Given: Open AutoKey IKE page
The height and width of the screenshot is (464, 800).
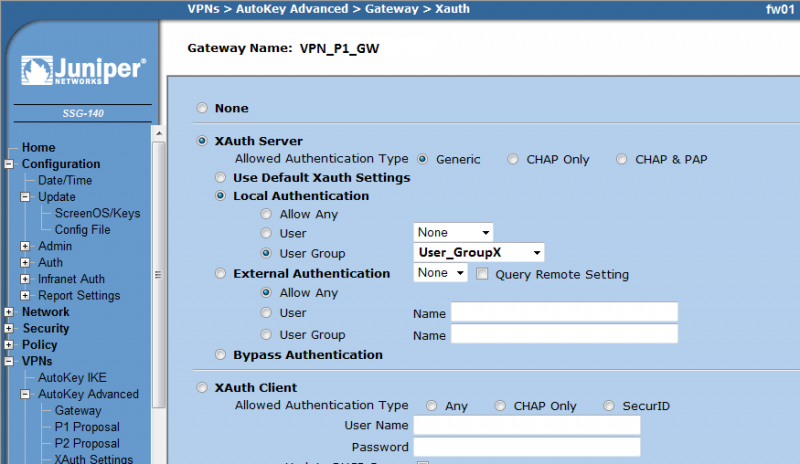Looking at the screenshot, I should coord(72,378).
